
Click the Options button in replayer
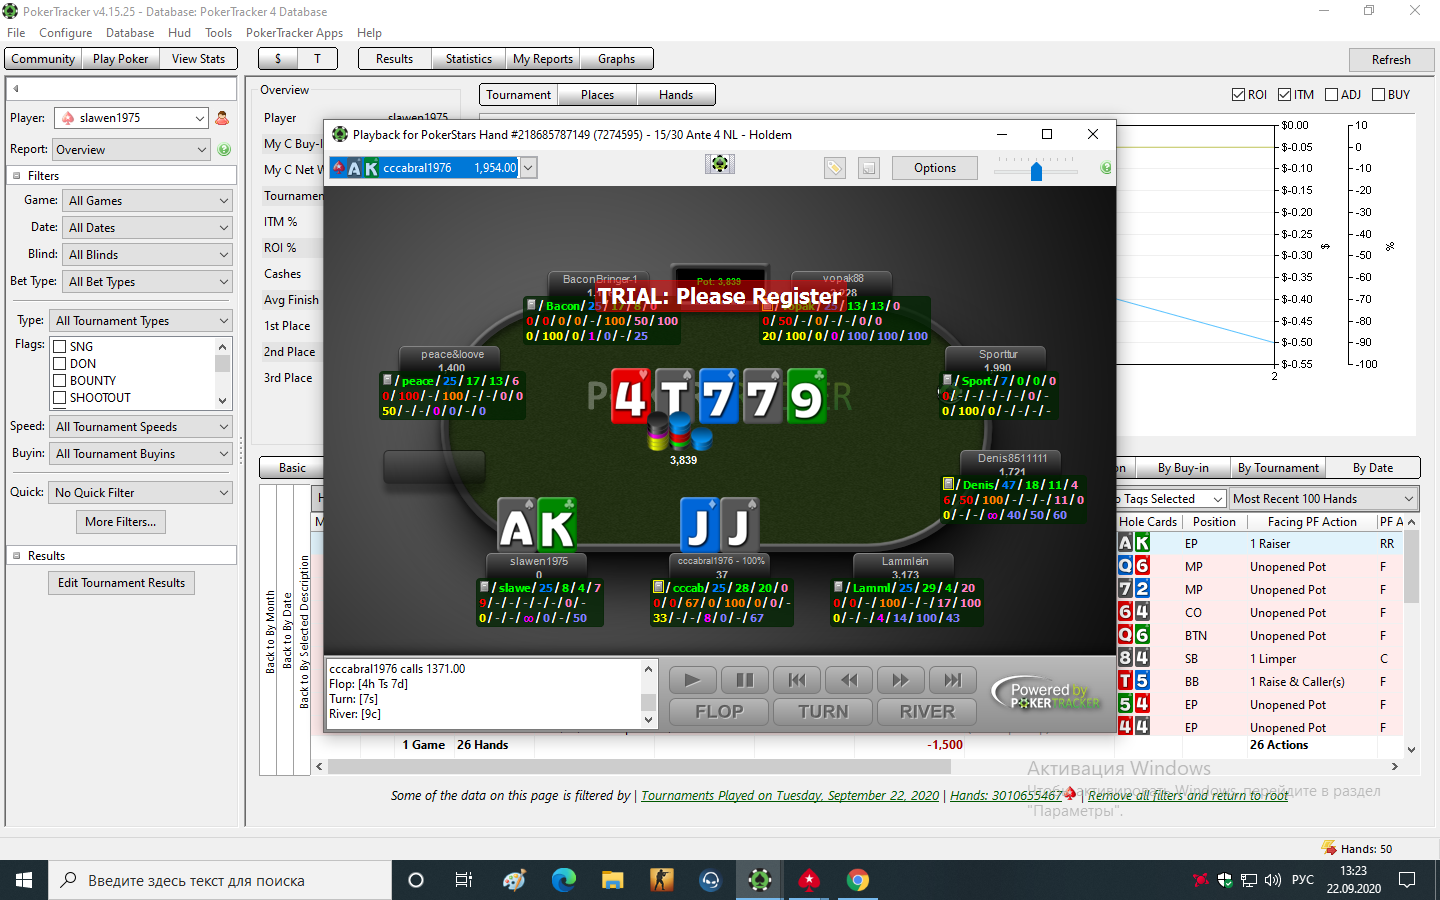[x=935, y=168]
